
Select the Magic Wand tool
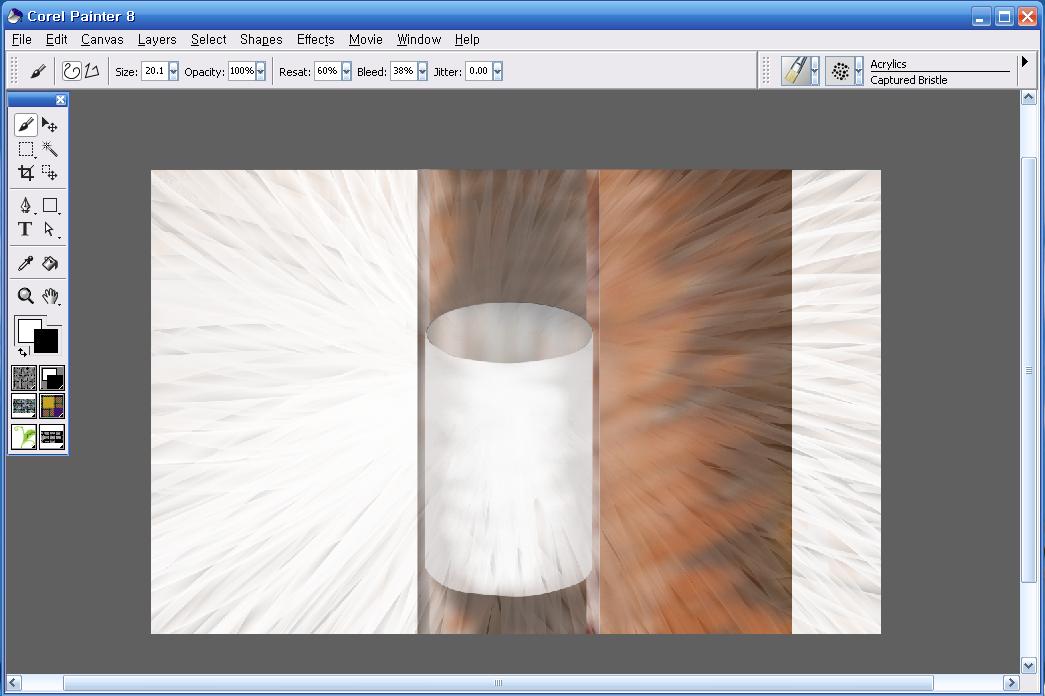[x=50, y=149]
